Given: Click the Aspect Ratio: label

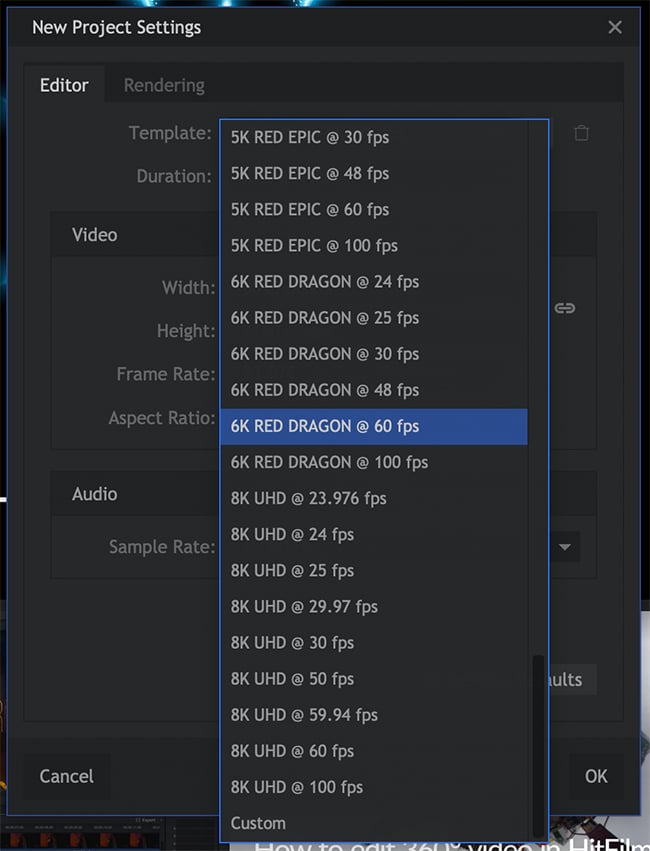Looking at the screenshot, I should pos(162,418).
